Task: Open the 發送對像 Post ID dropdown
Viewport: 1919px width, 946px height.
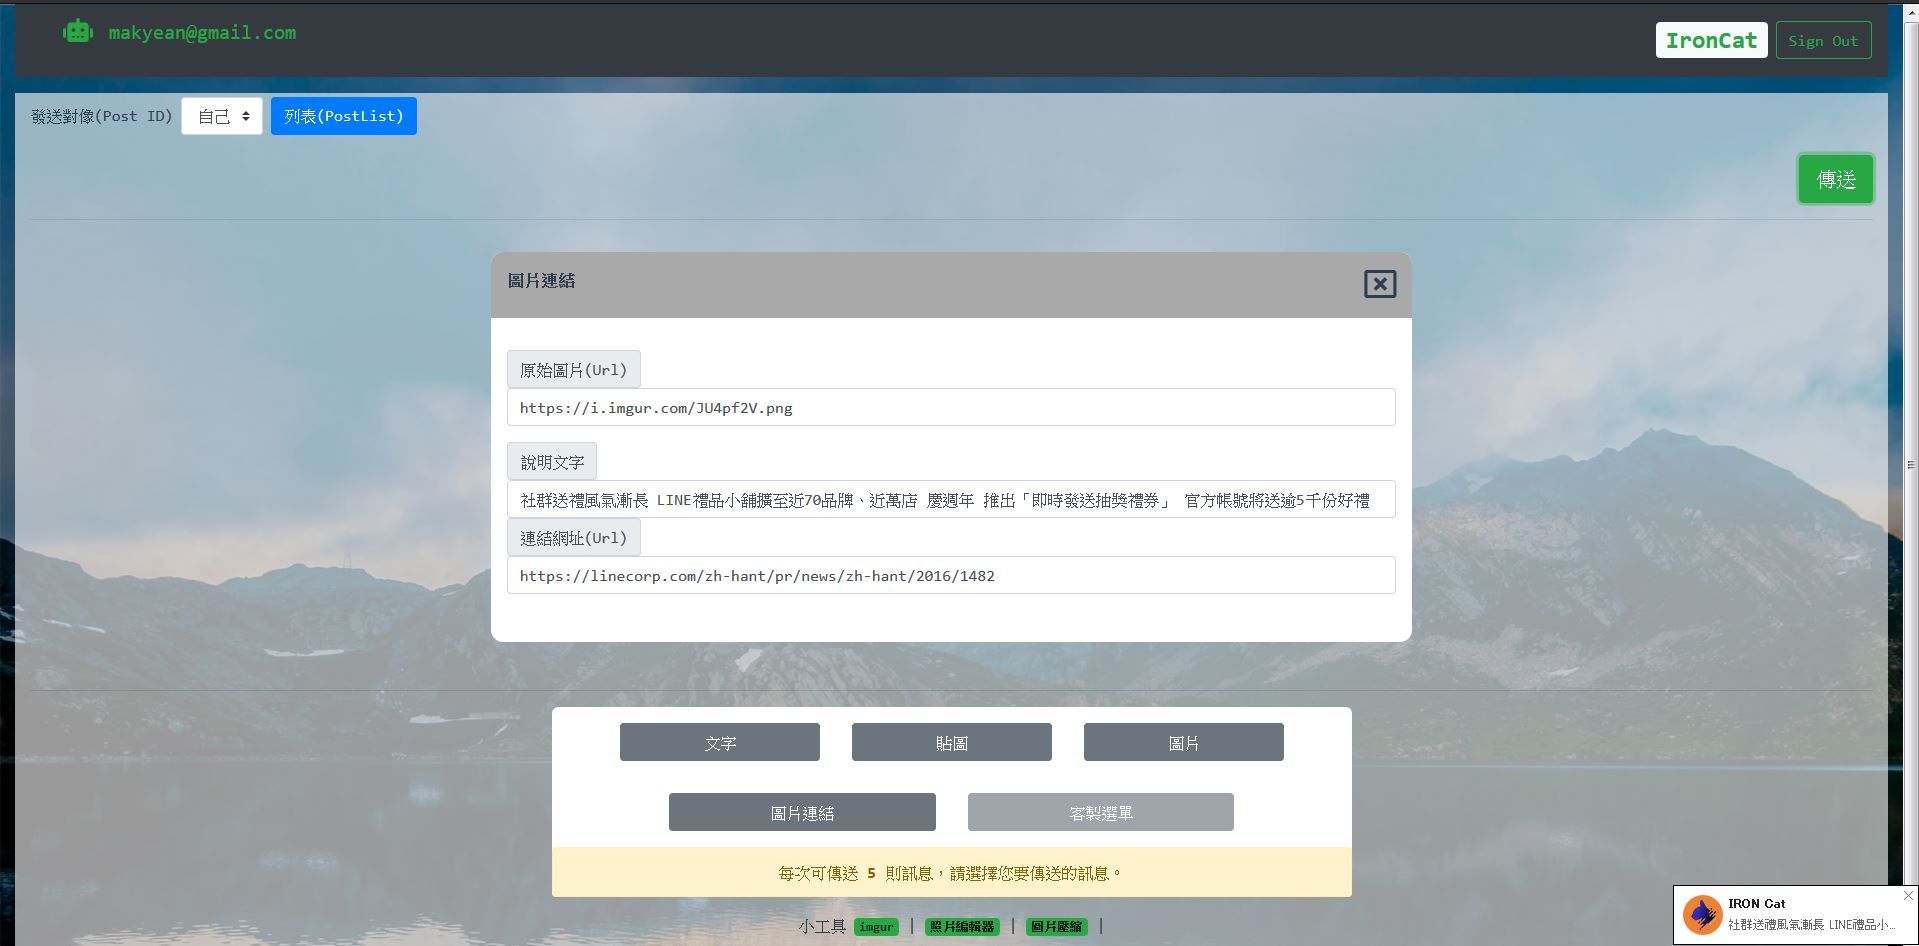Action: tap(222, 116)
